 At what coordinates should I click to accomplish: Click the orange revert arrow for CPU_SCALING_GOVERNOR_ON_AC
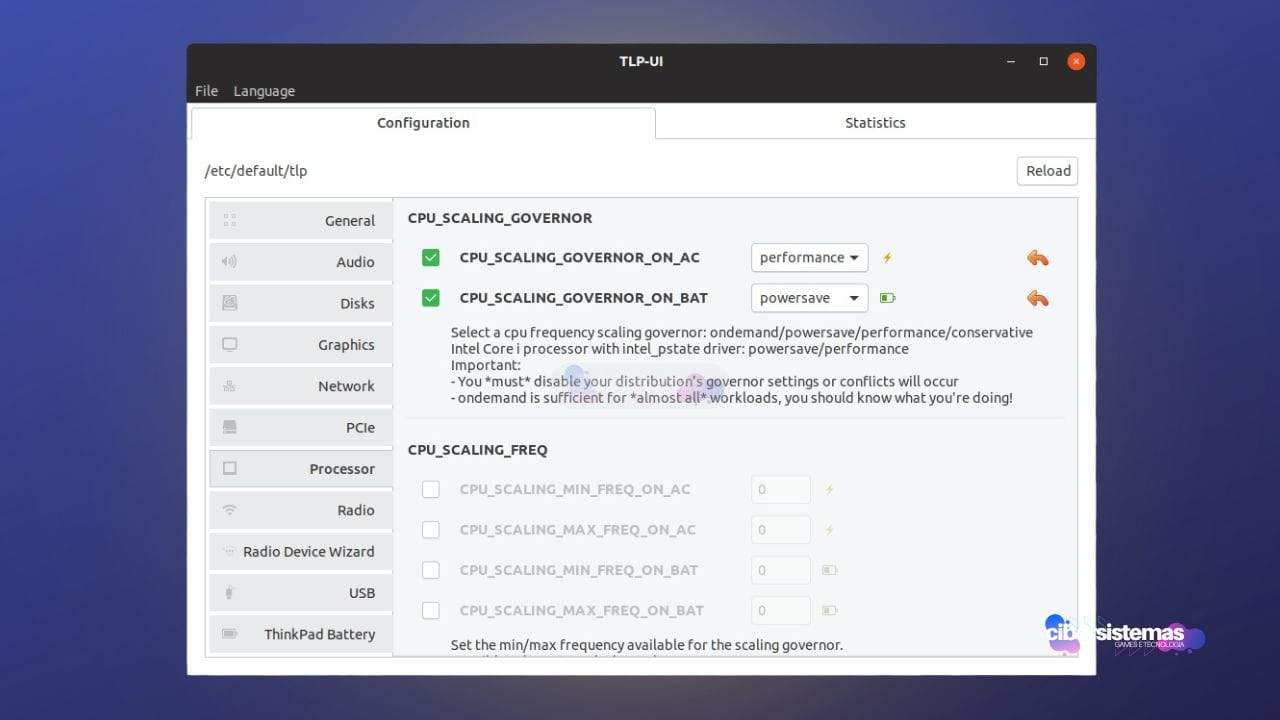pyautogui.click(x=1037, y=258)
